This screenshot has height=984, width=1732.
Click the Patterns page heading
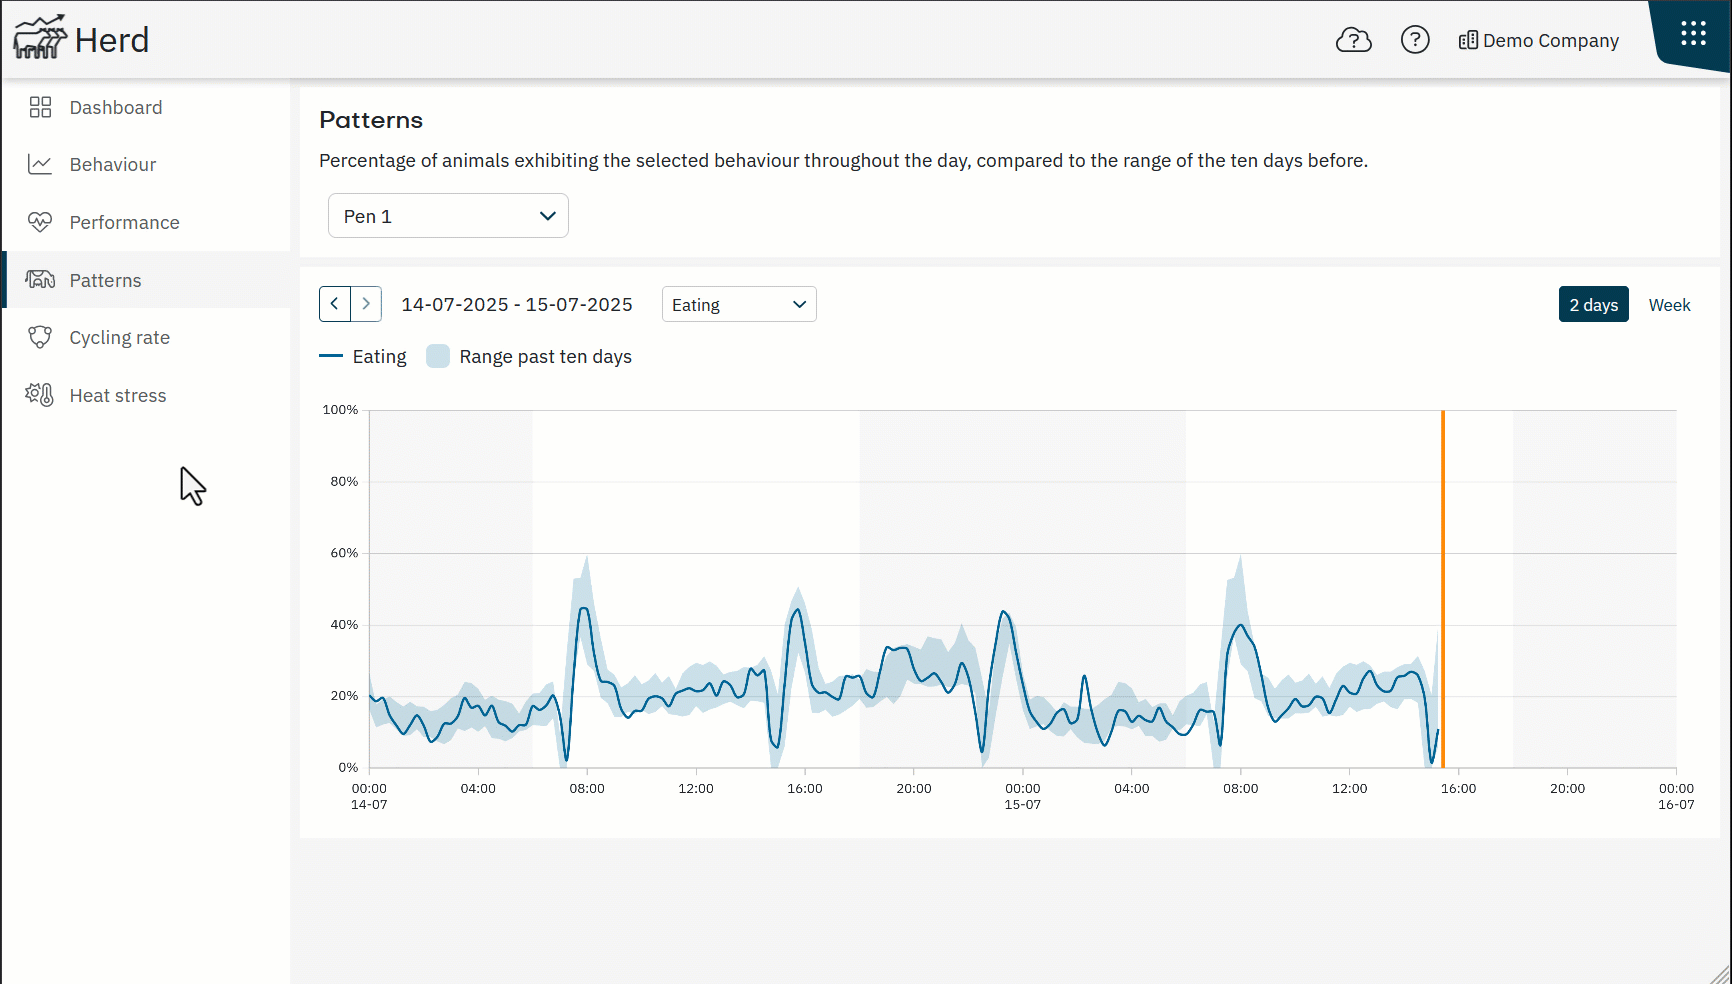371,120
